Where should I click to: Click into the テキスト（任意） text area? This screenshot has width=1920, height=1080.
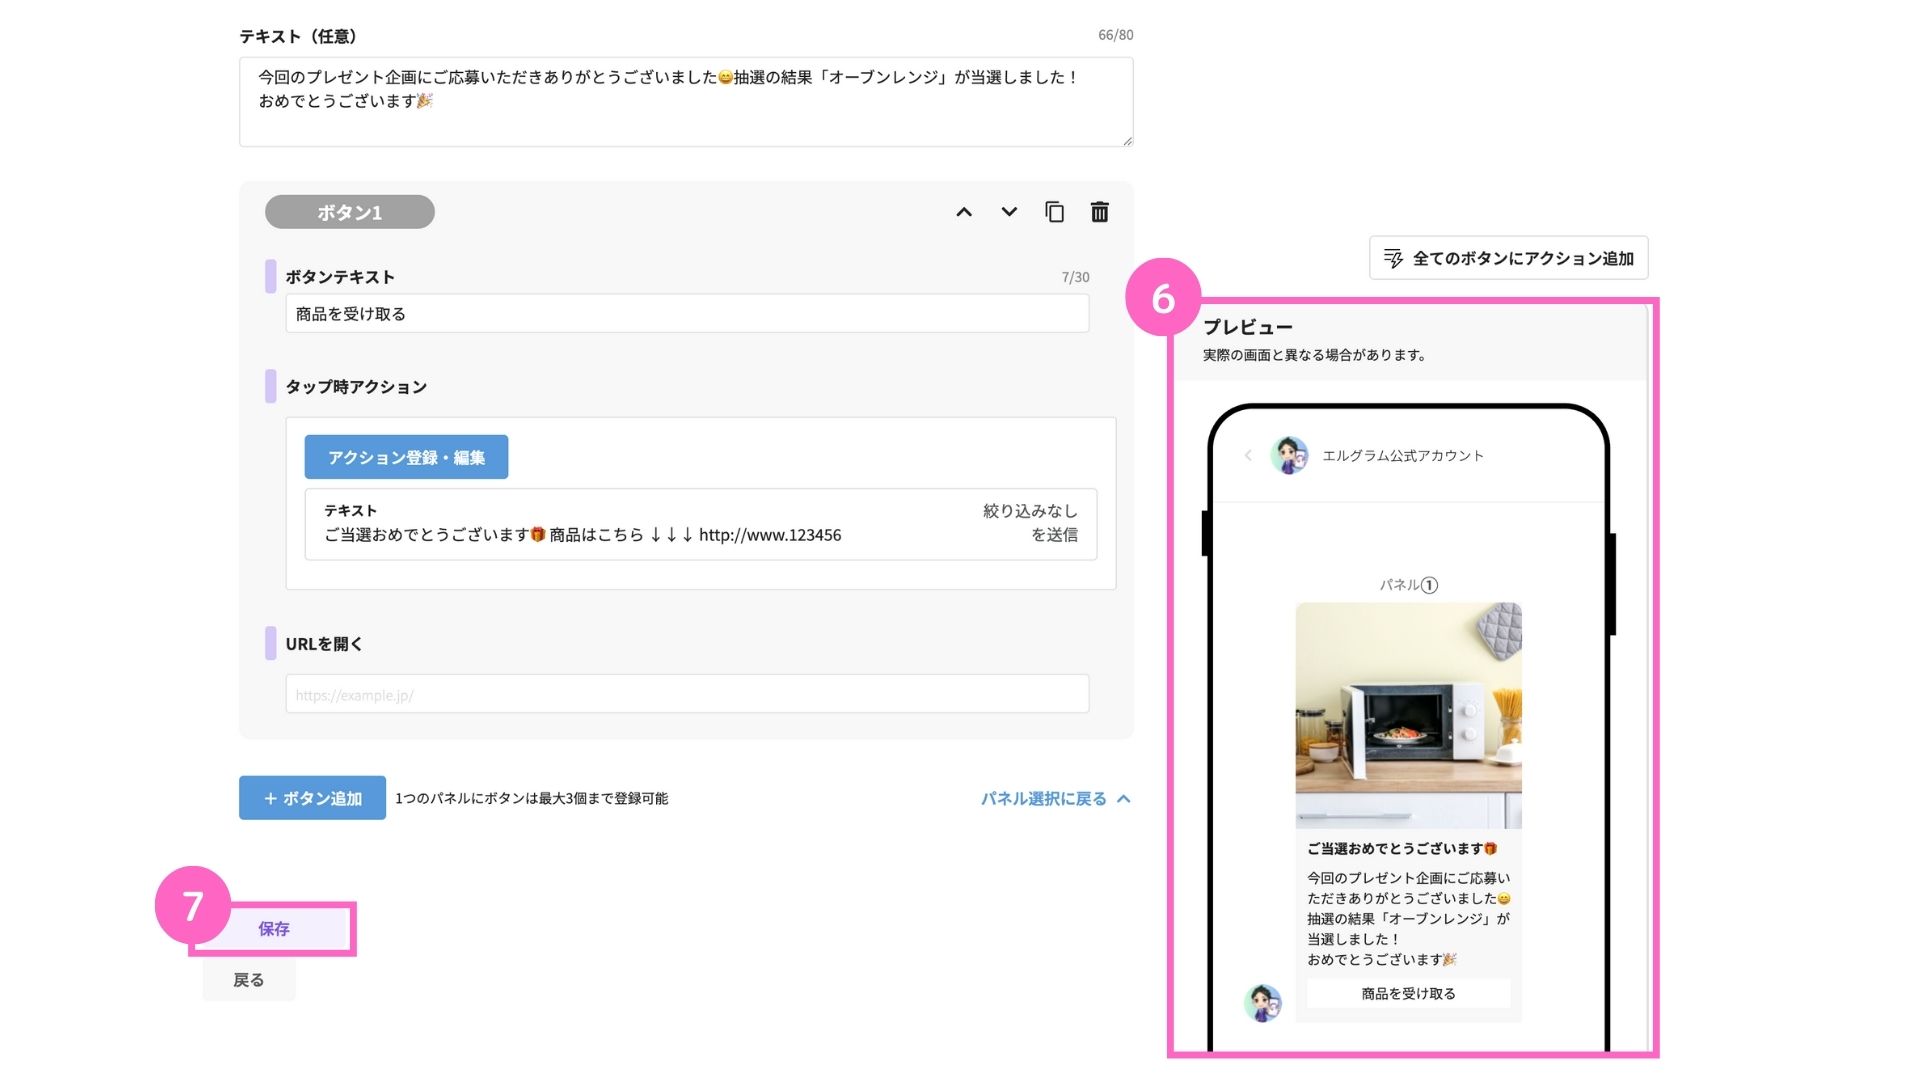coord(686,102)
